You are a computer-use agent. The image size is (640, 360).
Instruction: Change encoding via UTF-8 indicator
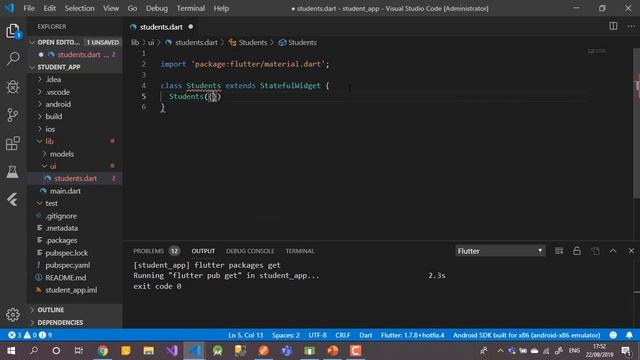(x=317, y=335)
